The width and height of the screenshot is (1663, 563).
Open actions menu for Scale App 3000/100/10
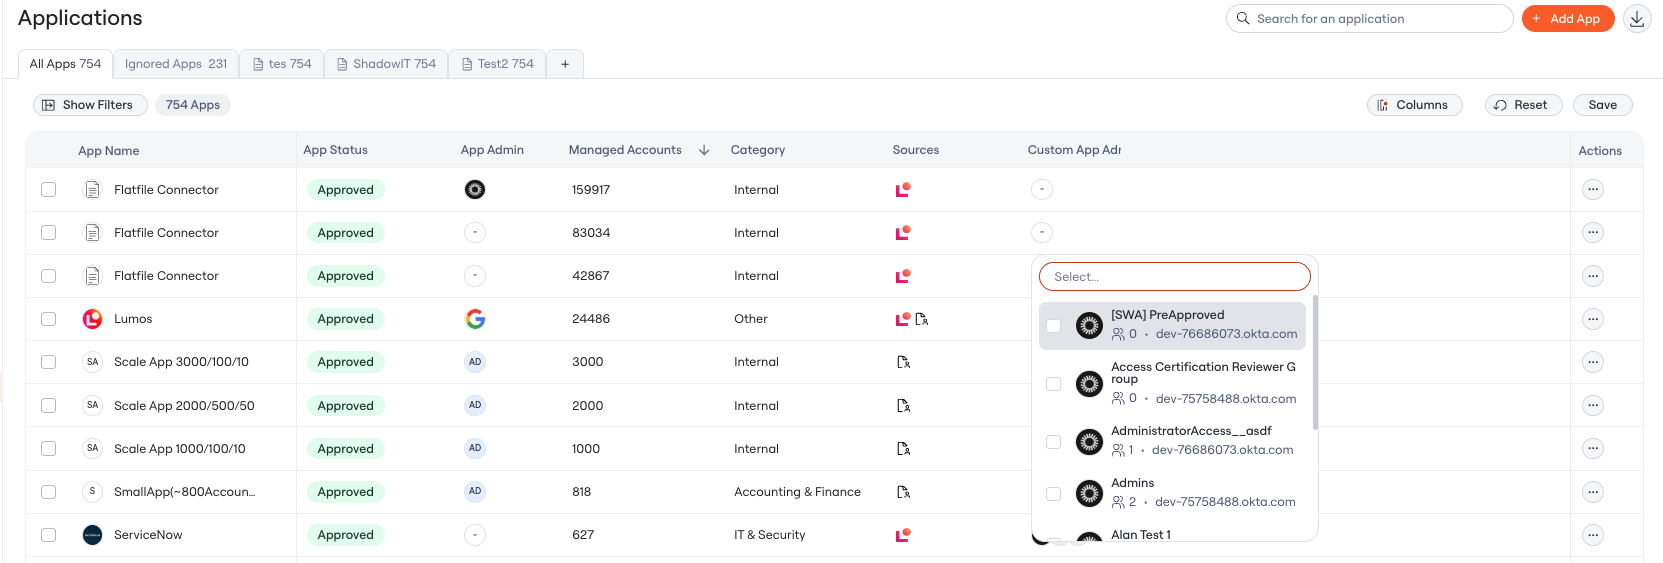tap(1593, 362)
